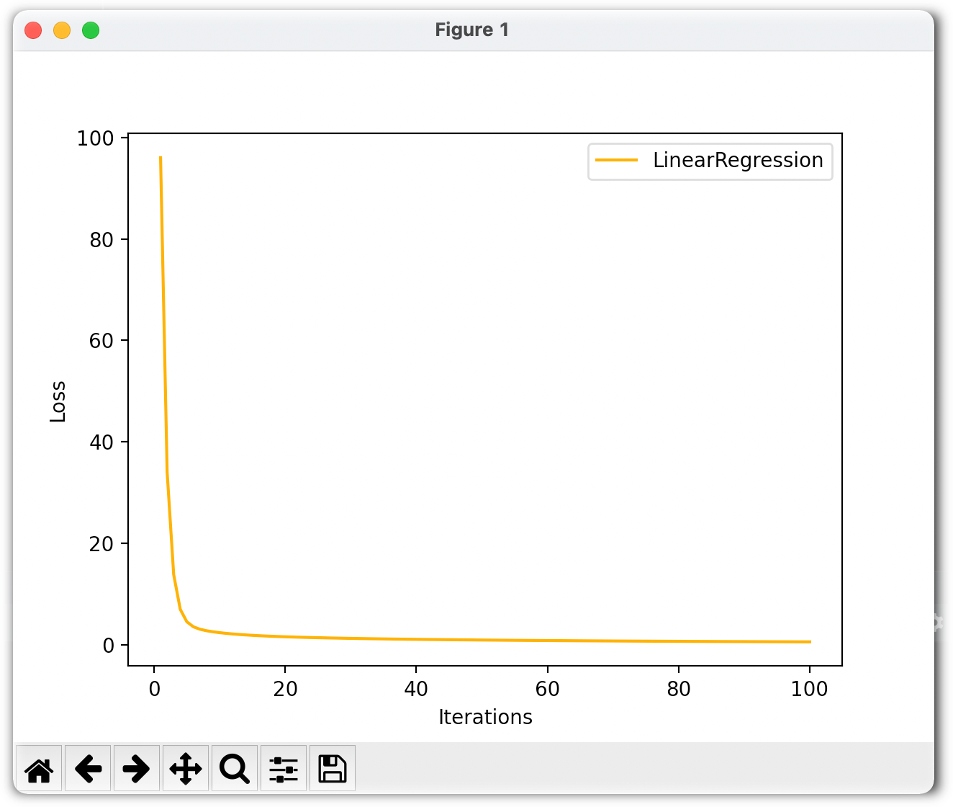Click the Iterations axis label
Viewport: 954px width, 808px height.
[x=485, y=717]
